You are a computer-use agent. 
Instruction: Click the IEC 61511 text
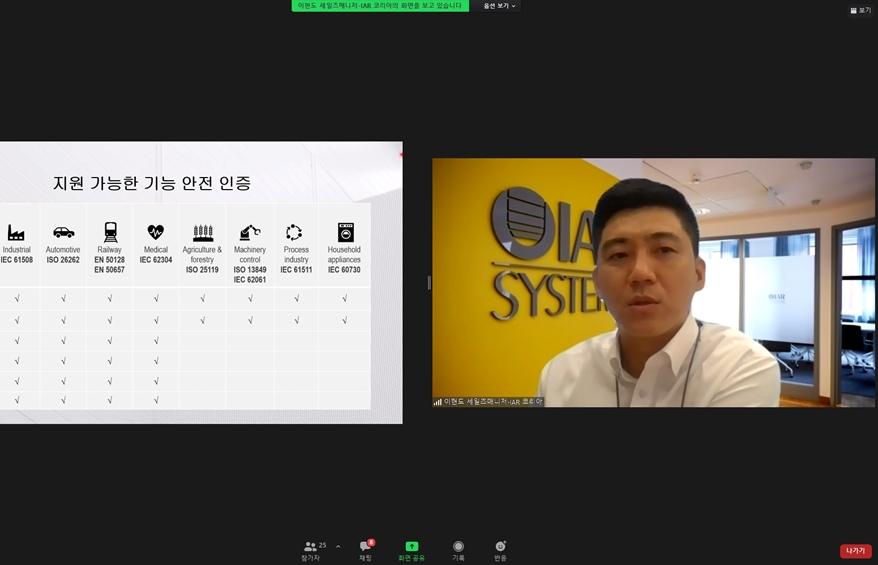point(296,270)
